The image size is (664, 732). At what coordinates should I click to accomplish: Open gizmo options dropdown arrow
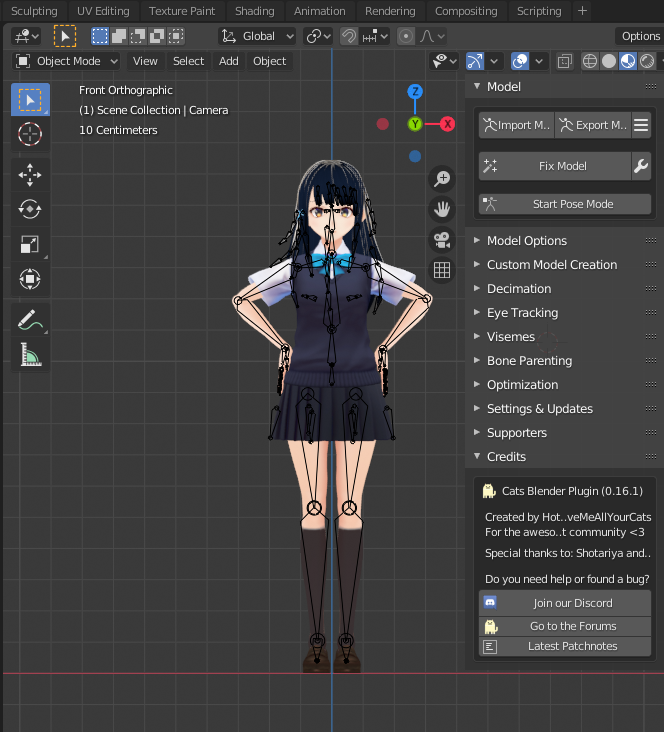point(494,61)
